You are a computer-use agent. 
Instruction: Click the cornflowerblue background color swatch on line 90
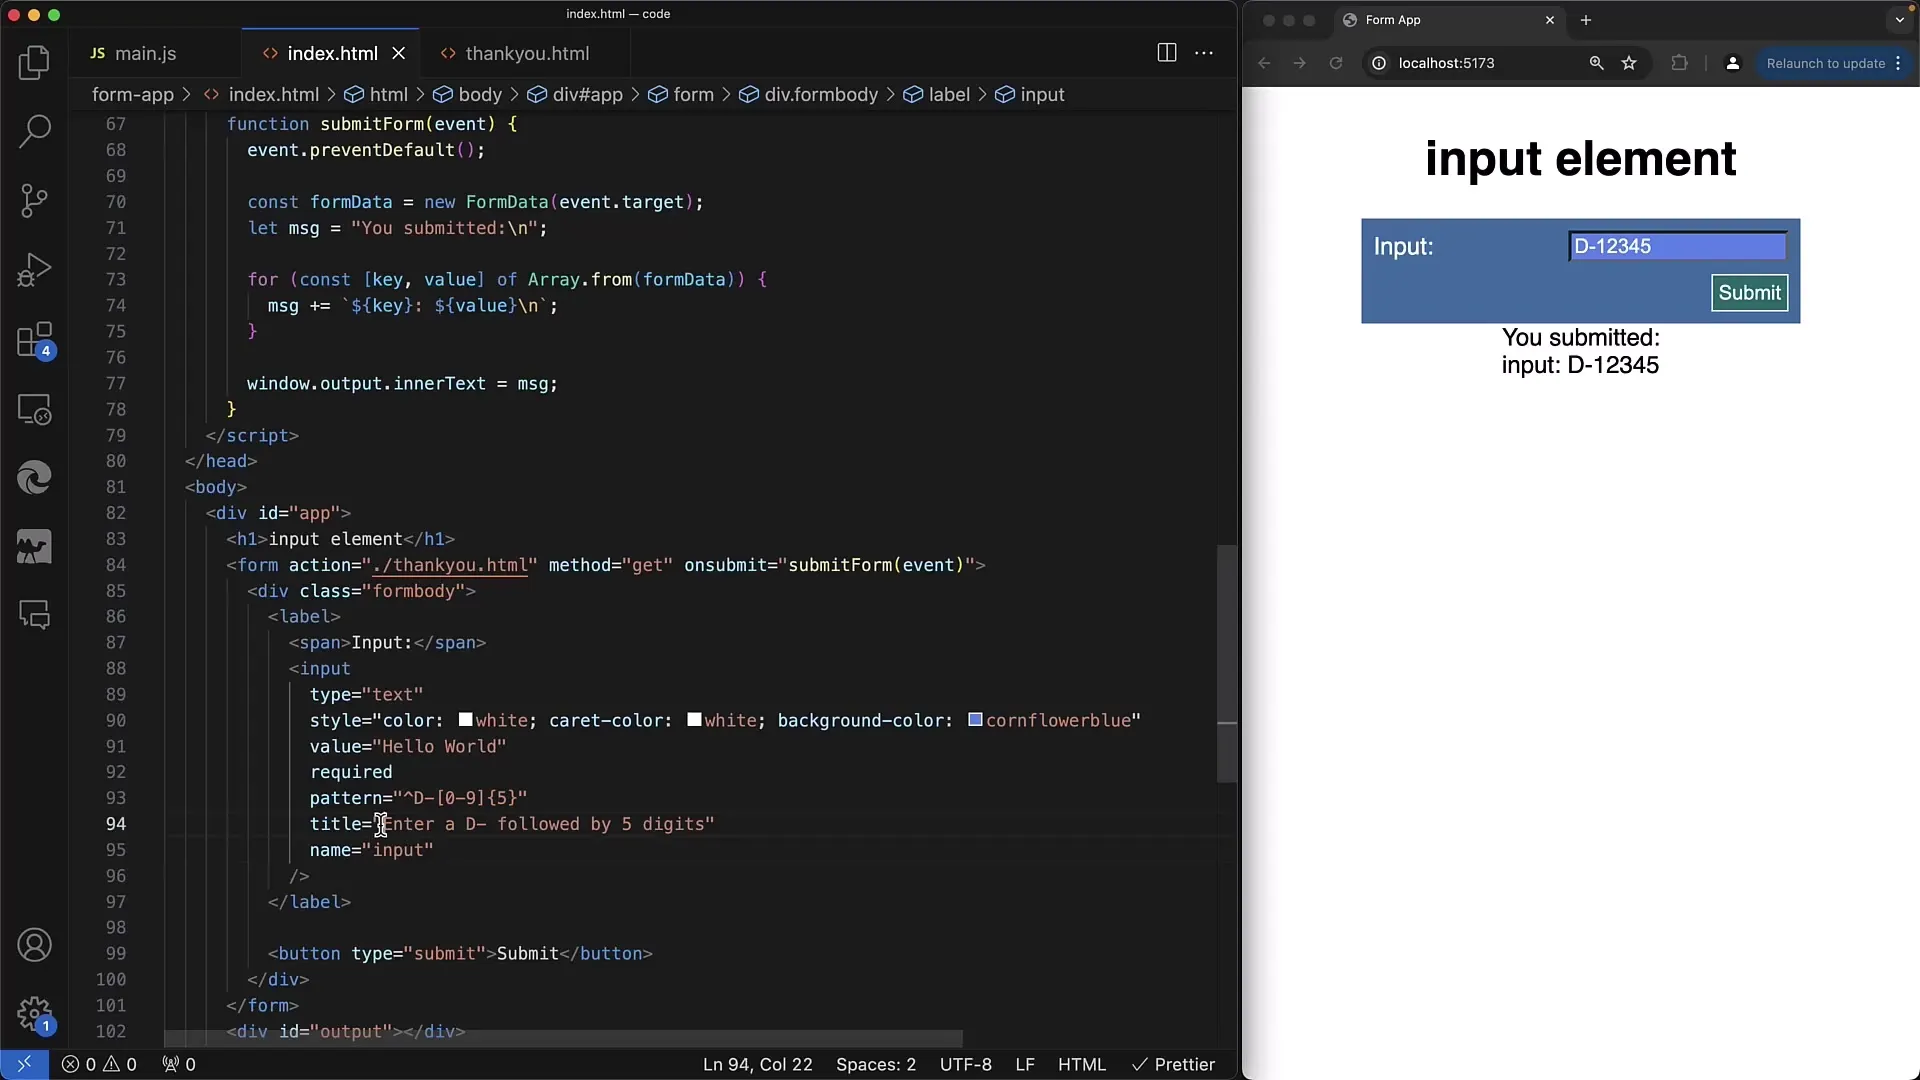pyautogui.click(x=976, y=720)
